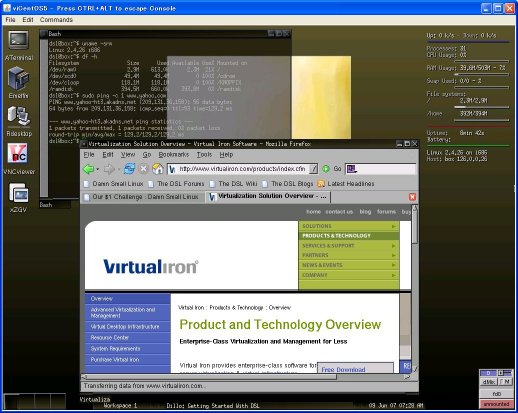The image size is (518, 413).
Task: Switch to Our #1 Challenge Damn Small Linux tab
Action: [142, 197]
